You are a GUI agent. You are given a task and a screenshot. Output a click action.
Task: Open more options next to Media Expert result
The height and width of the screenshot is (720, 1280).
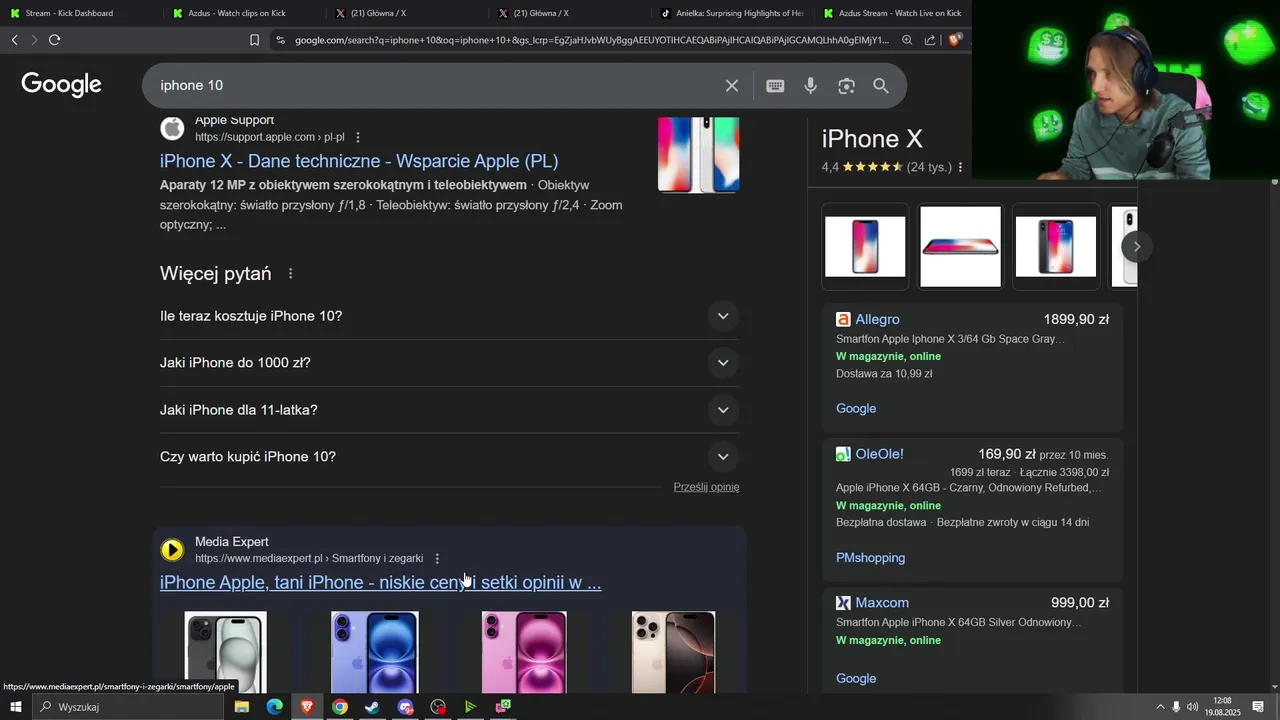point(437,559)
